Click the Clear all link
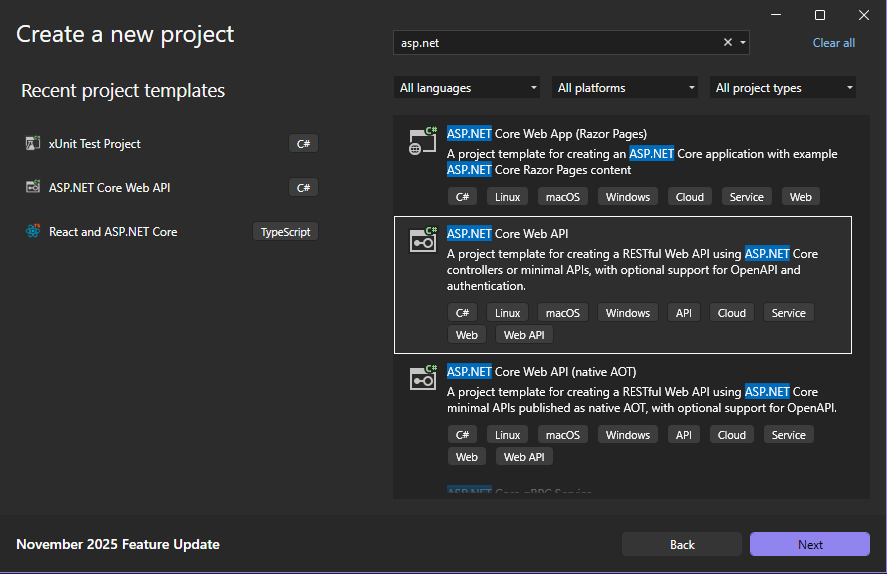 pos(833,43)
